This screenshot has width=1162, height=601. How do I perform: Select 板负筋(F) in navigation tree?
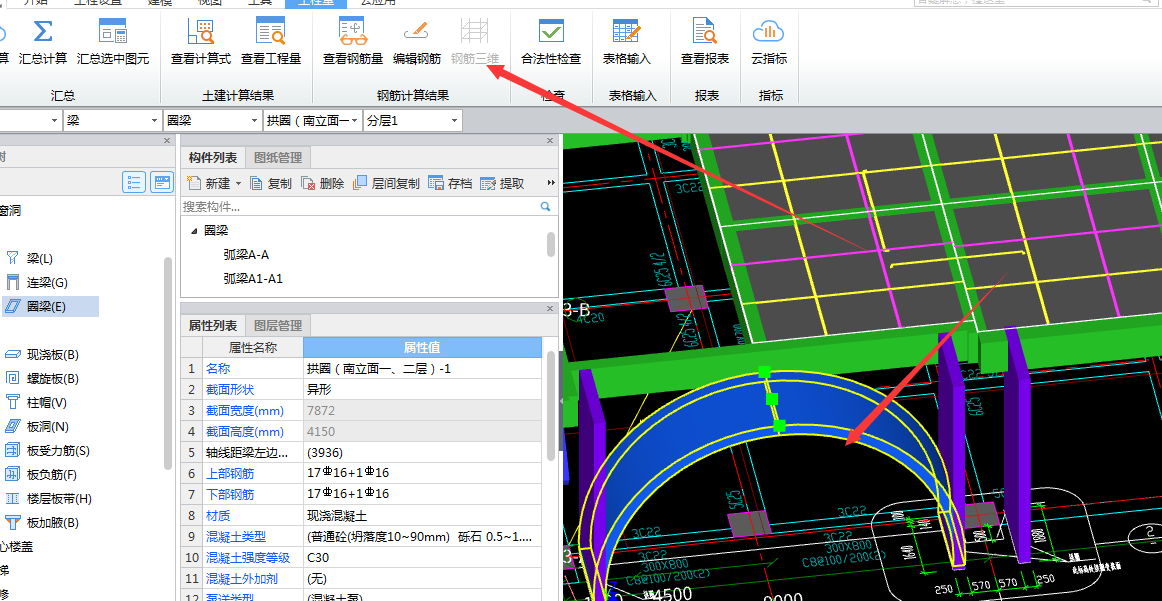point(52,474)
